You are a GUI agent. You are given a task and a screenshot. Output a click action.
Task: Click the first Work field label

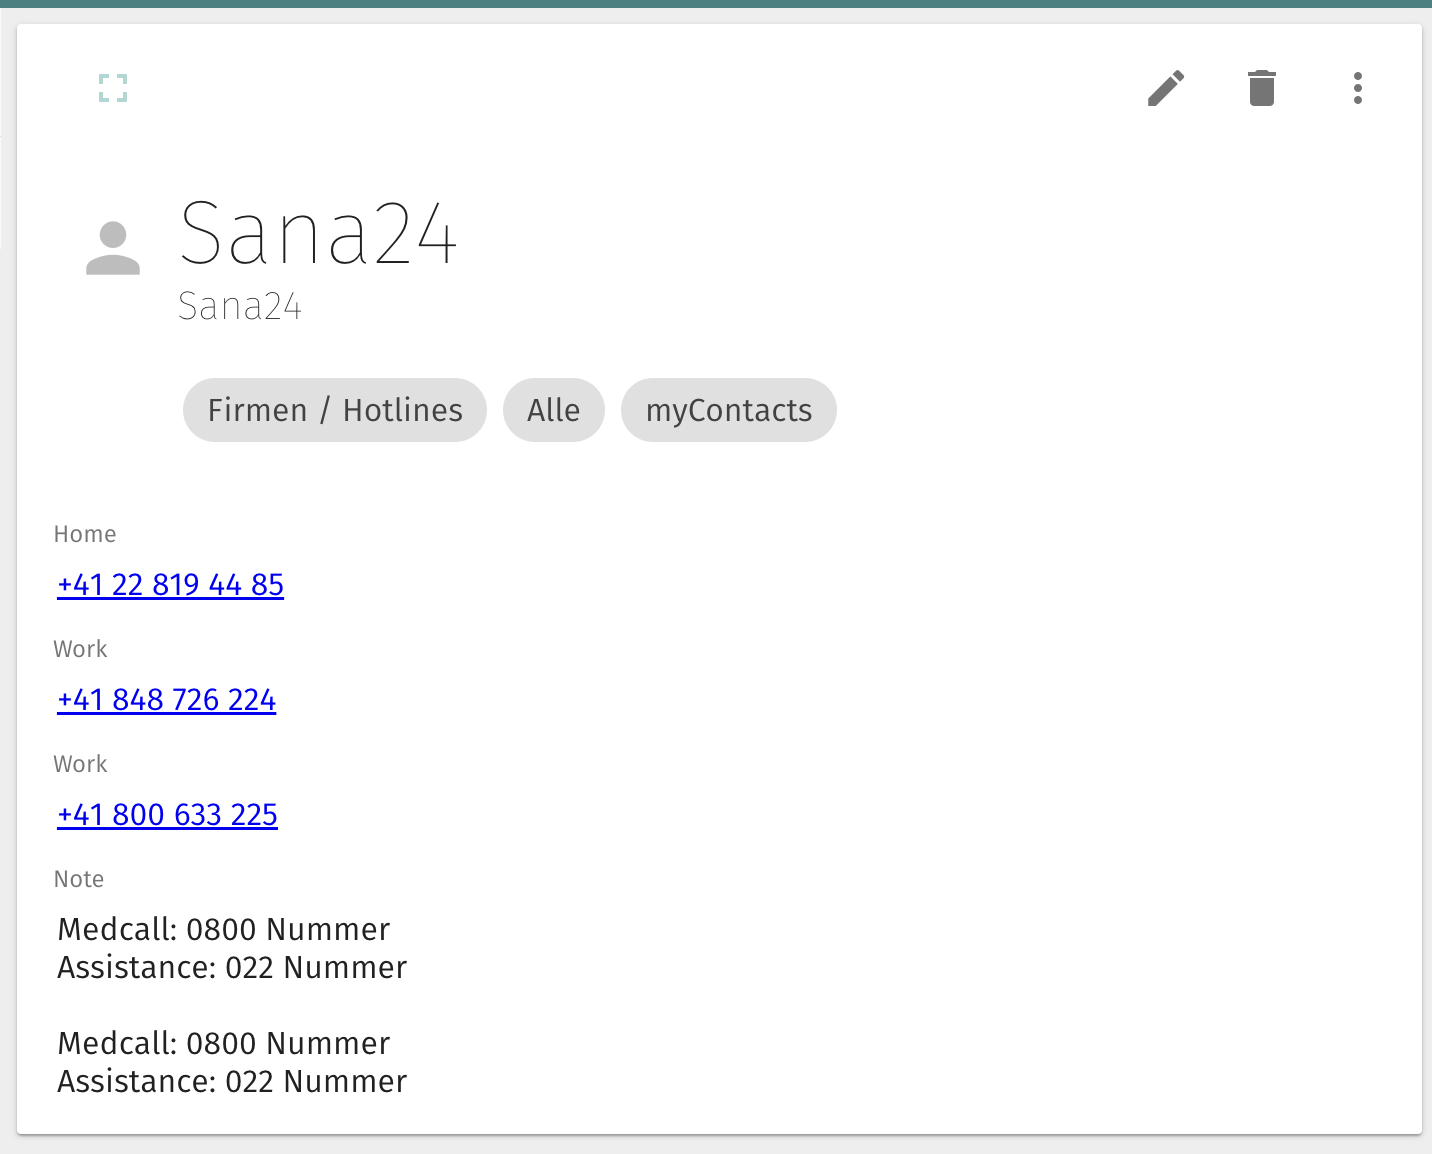(x=80, y=649)
